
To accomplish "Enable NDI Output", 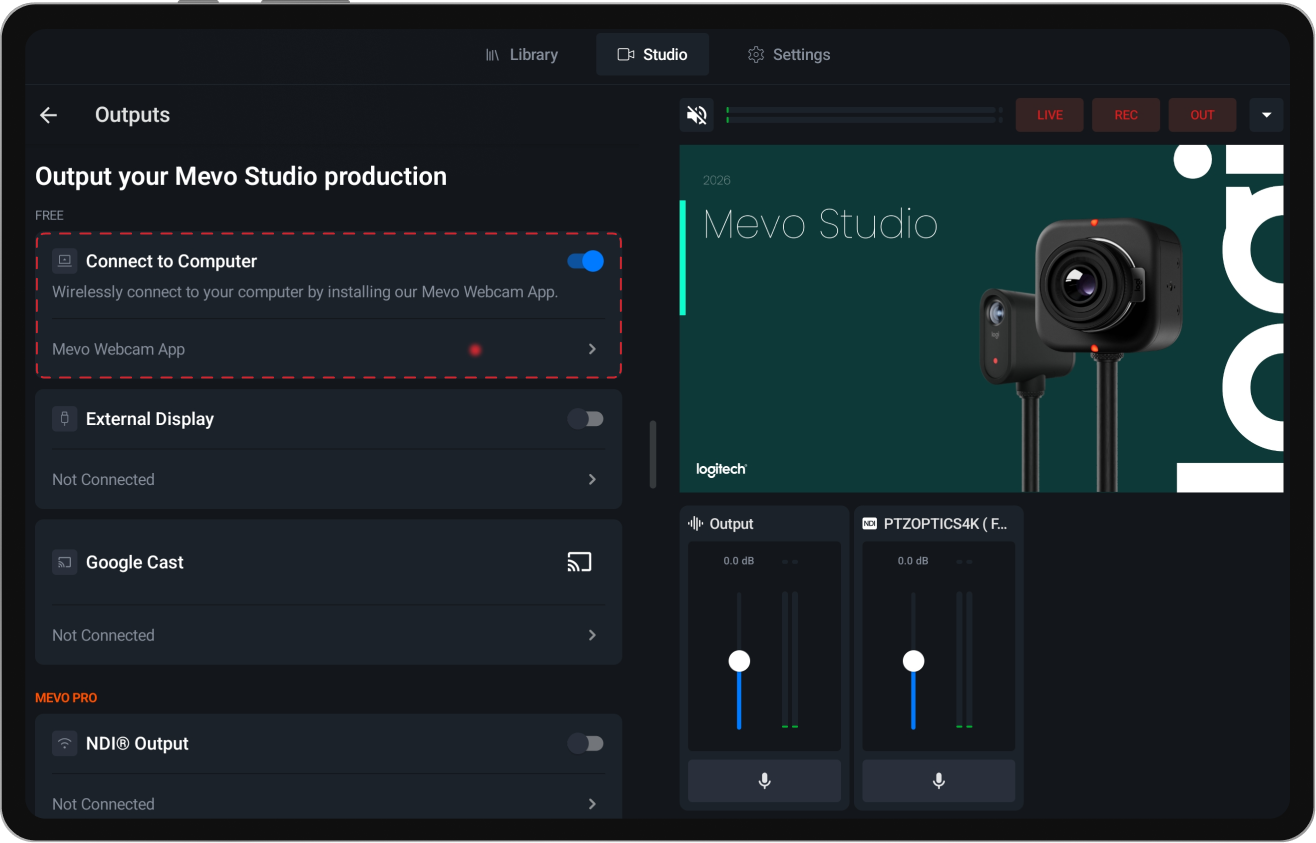I will coord(585,743).
